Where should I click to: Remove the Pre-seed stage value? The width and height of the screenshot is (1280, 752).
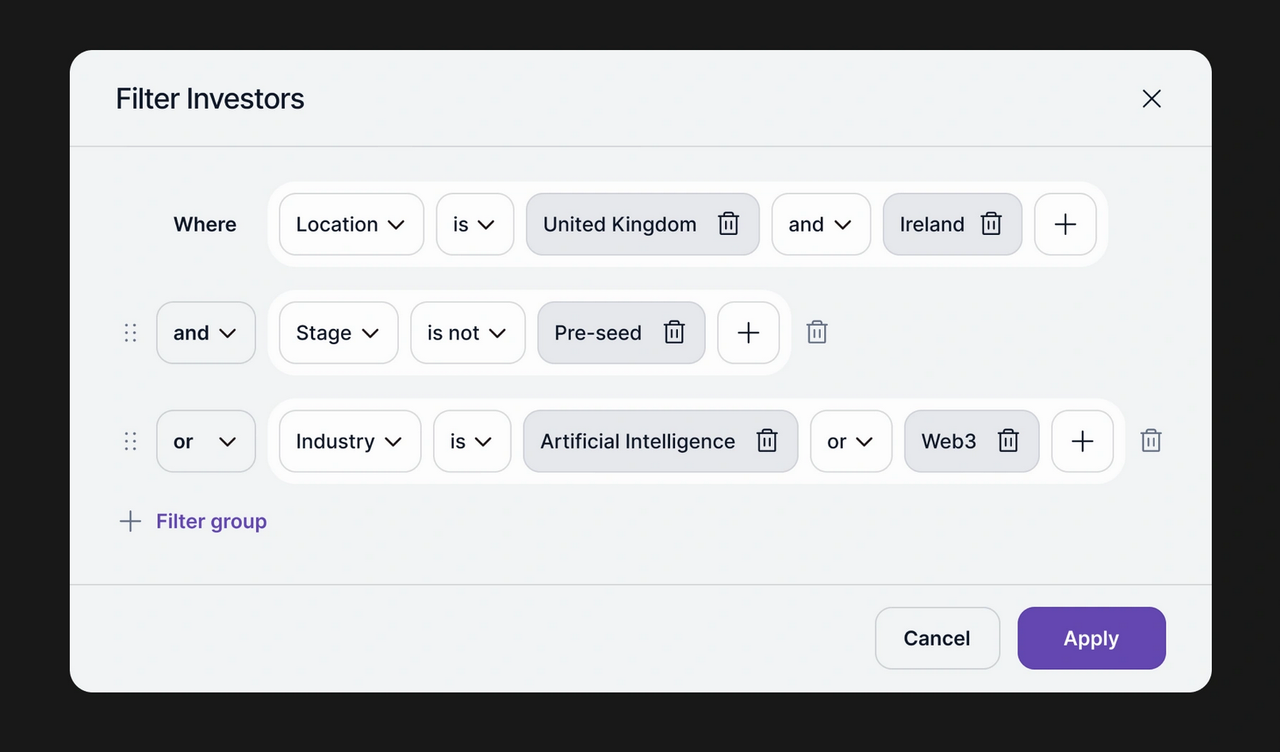[674, 333]
